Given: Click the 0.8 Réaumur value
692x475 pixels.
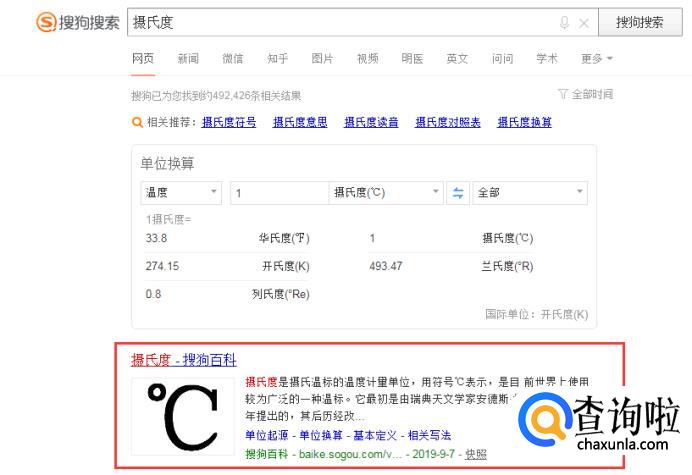Looking at the screenshot, I should (153, 294).
